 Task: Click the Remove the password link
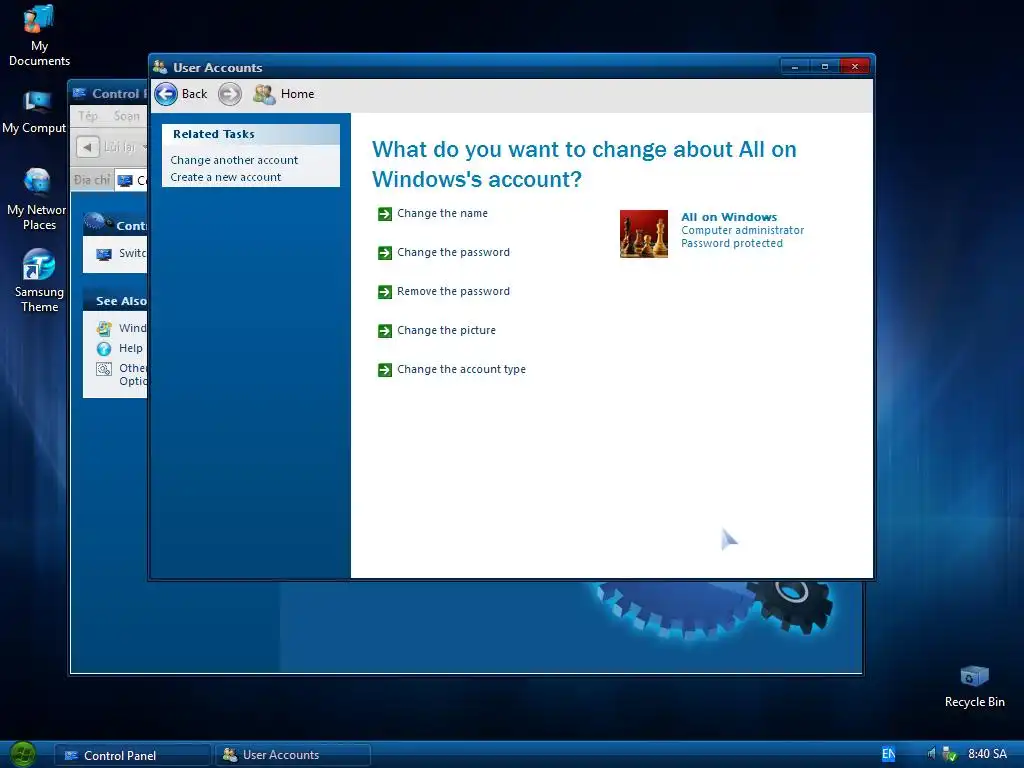[x=453, y=291]
